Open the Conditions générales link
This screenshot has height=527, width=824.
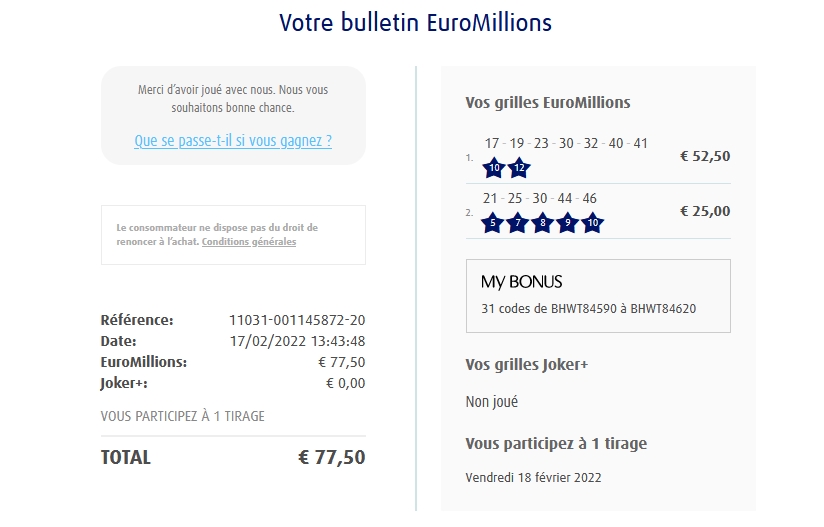tap(249, 241)
